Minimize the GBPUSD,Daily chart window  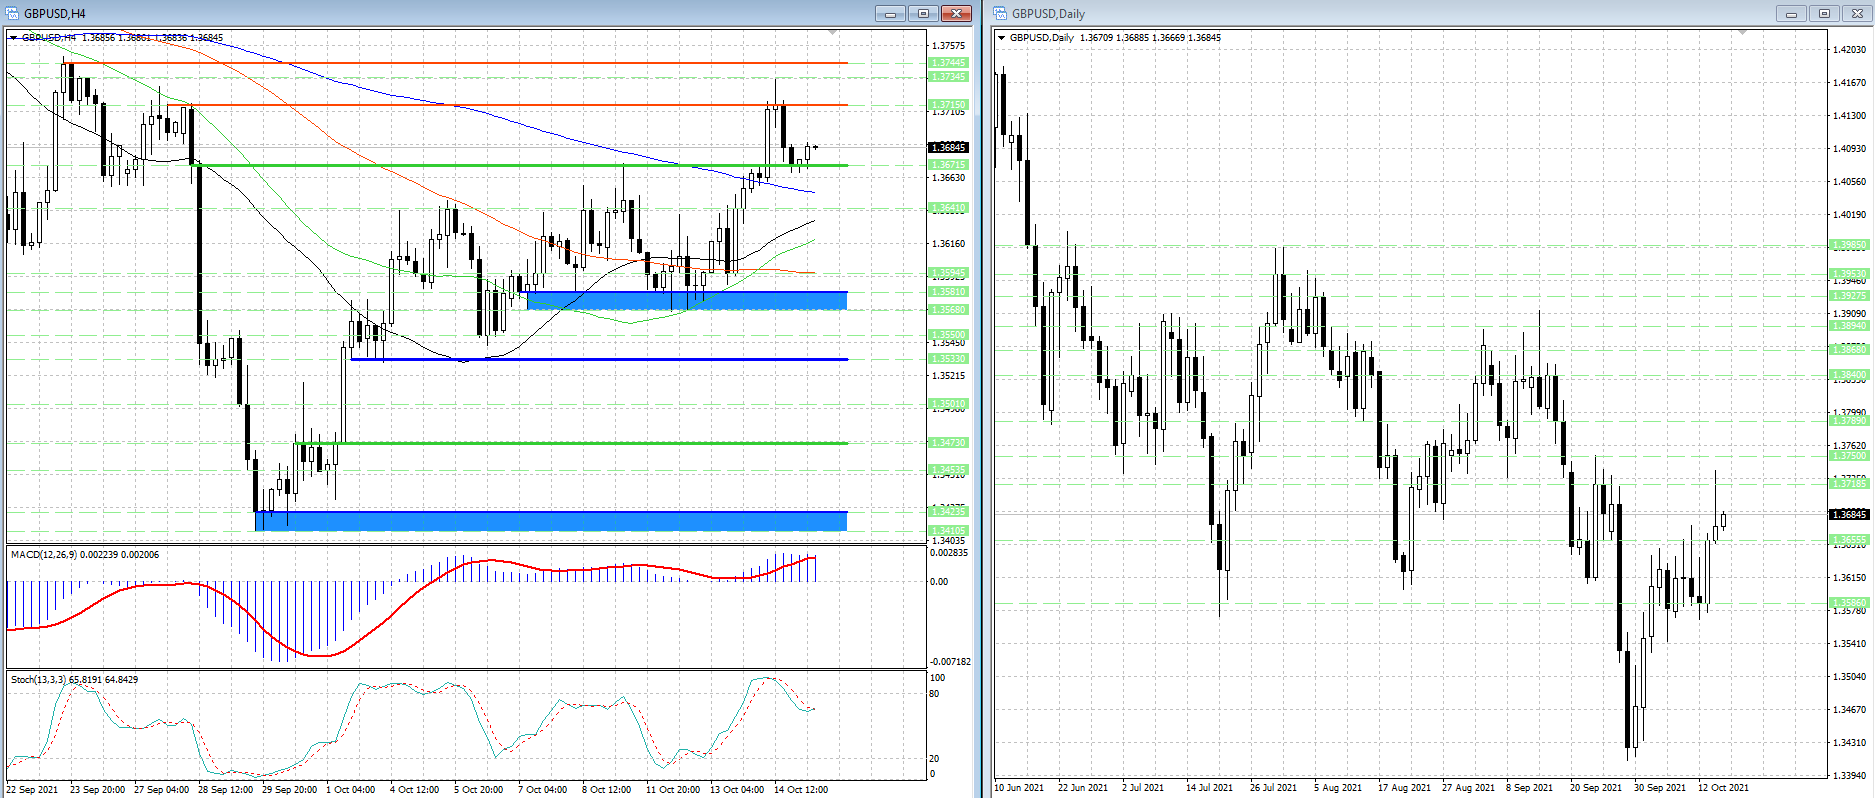click(1790, 13)
